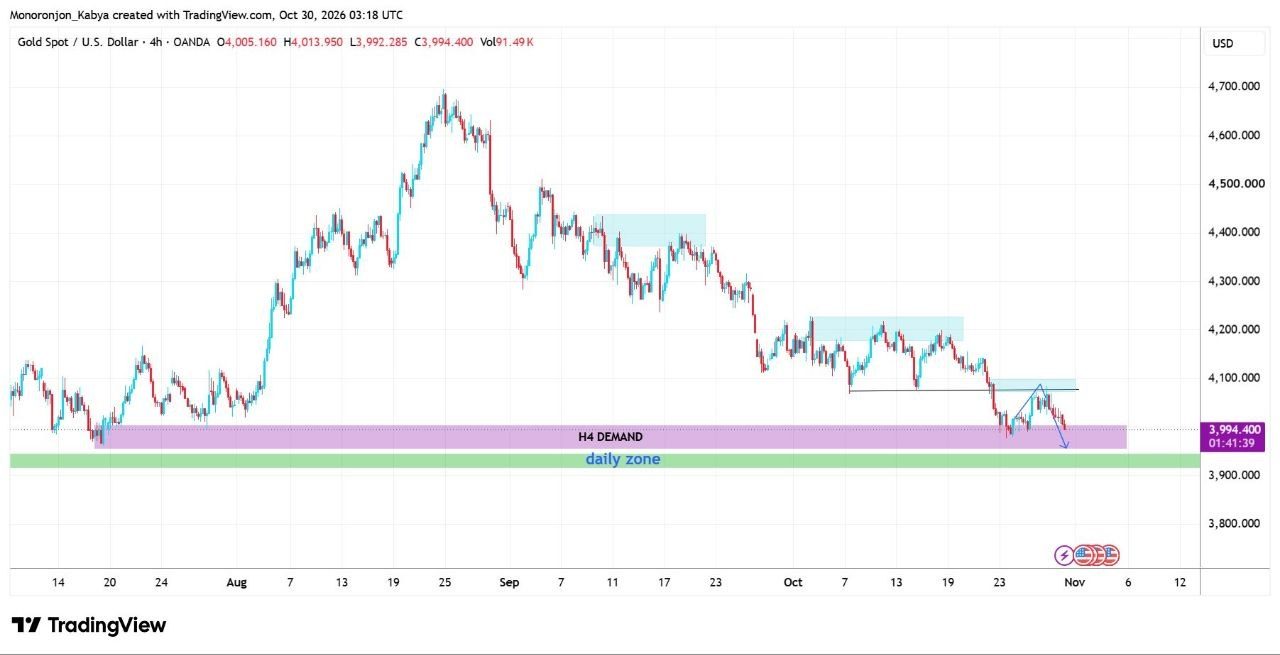The image size is (1280, 655).
Task: Click the USD currency label on price axis
Action: point(1223,44)
